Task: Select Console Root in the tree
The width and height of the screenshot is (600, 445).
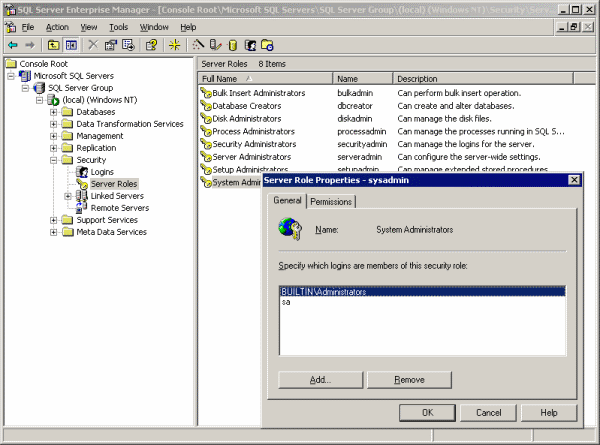Action: 43,64
